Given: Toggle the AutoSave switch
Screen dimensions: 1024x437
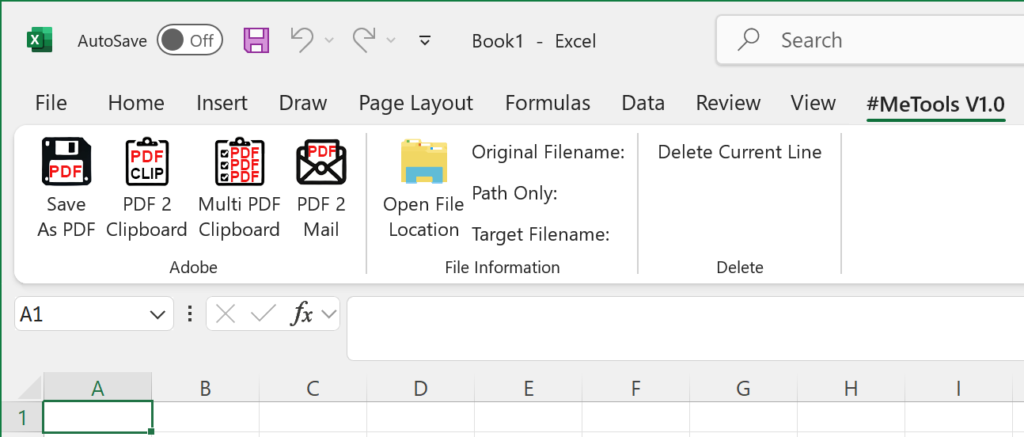Looking at the screenshot, I should (189, 41).
